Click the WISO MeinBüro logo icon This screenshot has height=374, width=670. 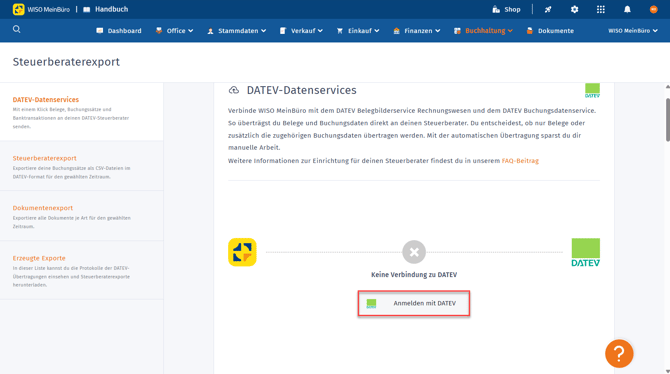(18, 9)
